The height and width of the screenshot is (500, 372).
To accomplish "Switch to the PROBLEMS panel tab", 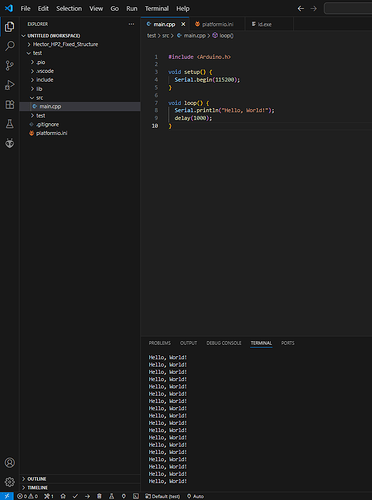I will [x=160, y=343].
